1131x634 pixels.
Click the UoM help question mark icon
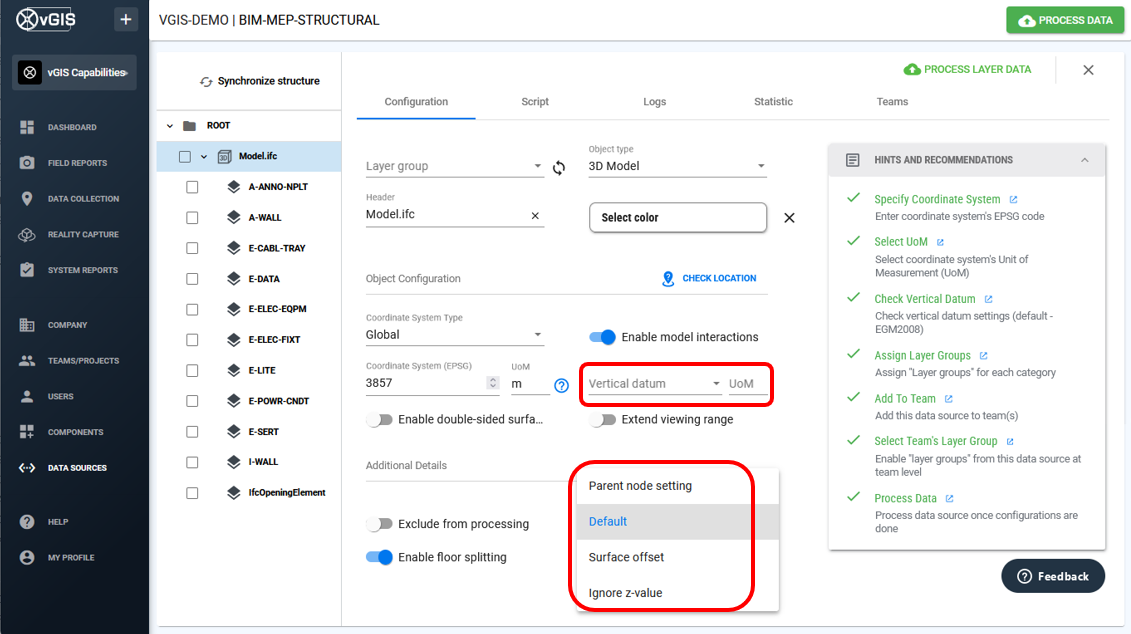[x=561, y=387]
